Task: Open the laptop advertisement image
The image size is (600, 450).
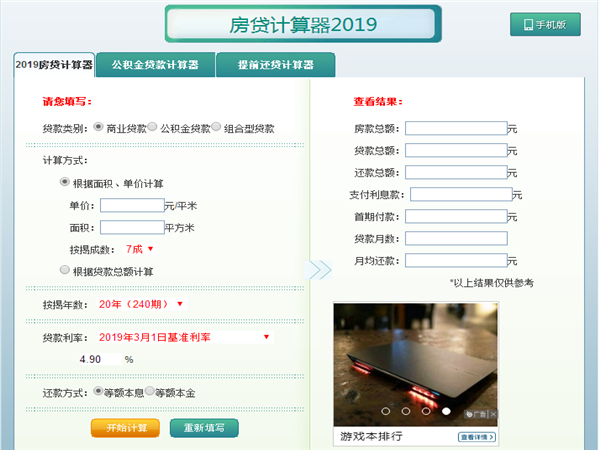Action: (416, 364)
